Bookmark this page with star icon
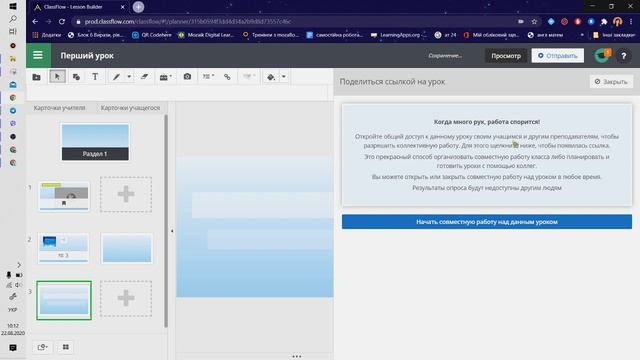 tap(534, 22)
